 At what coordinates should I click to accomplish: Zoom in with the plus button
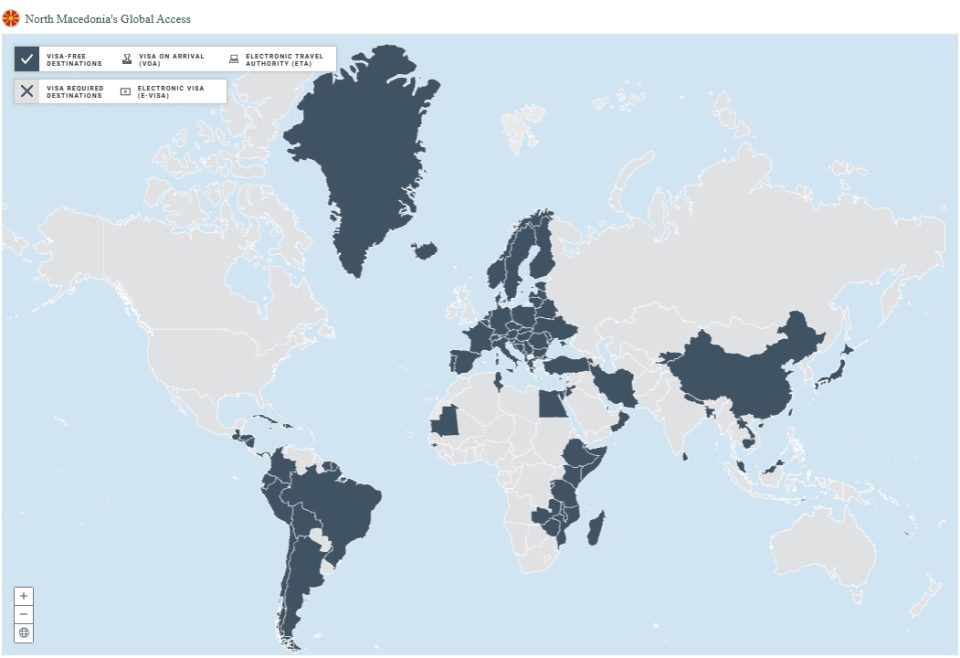pos(24,595)
